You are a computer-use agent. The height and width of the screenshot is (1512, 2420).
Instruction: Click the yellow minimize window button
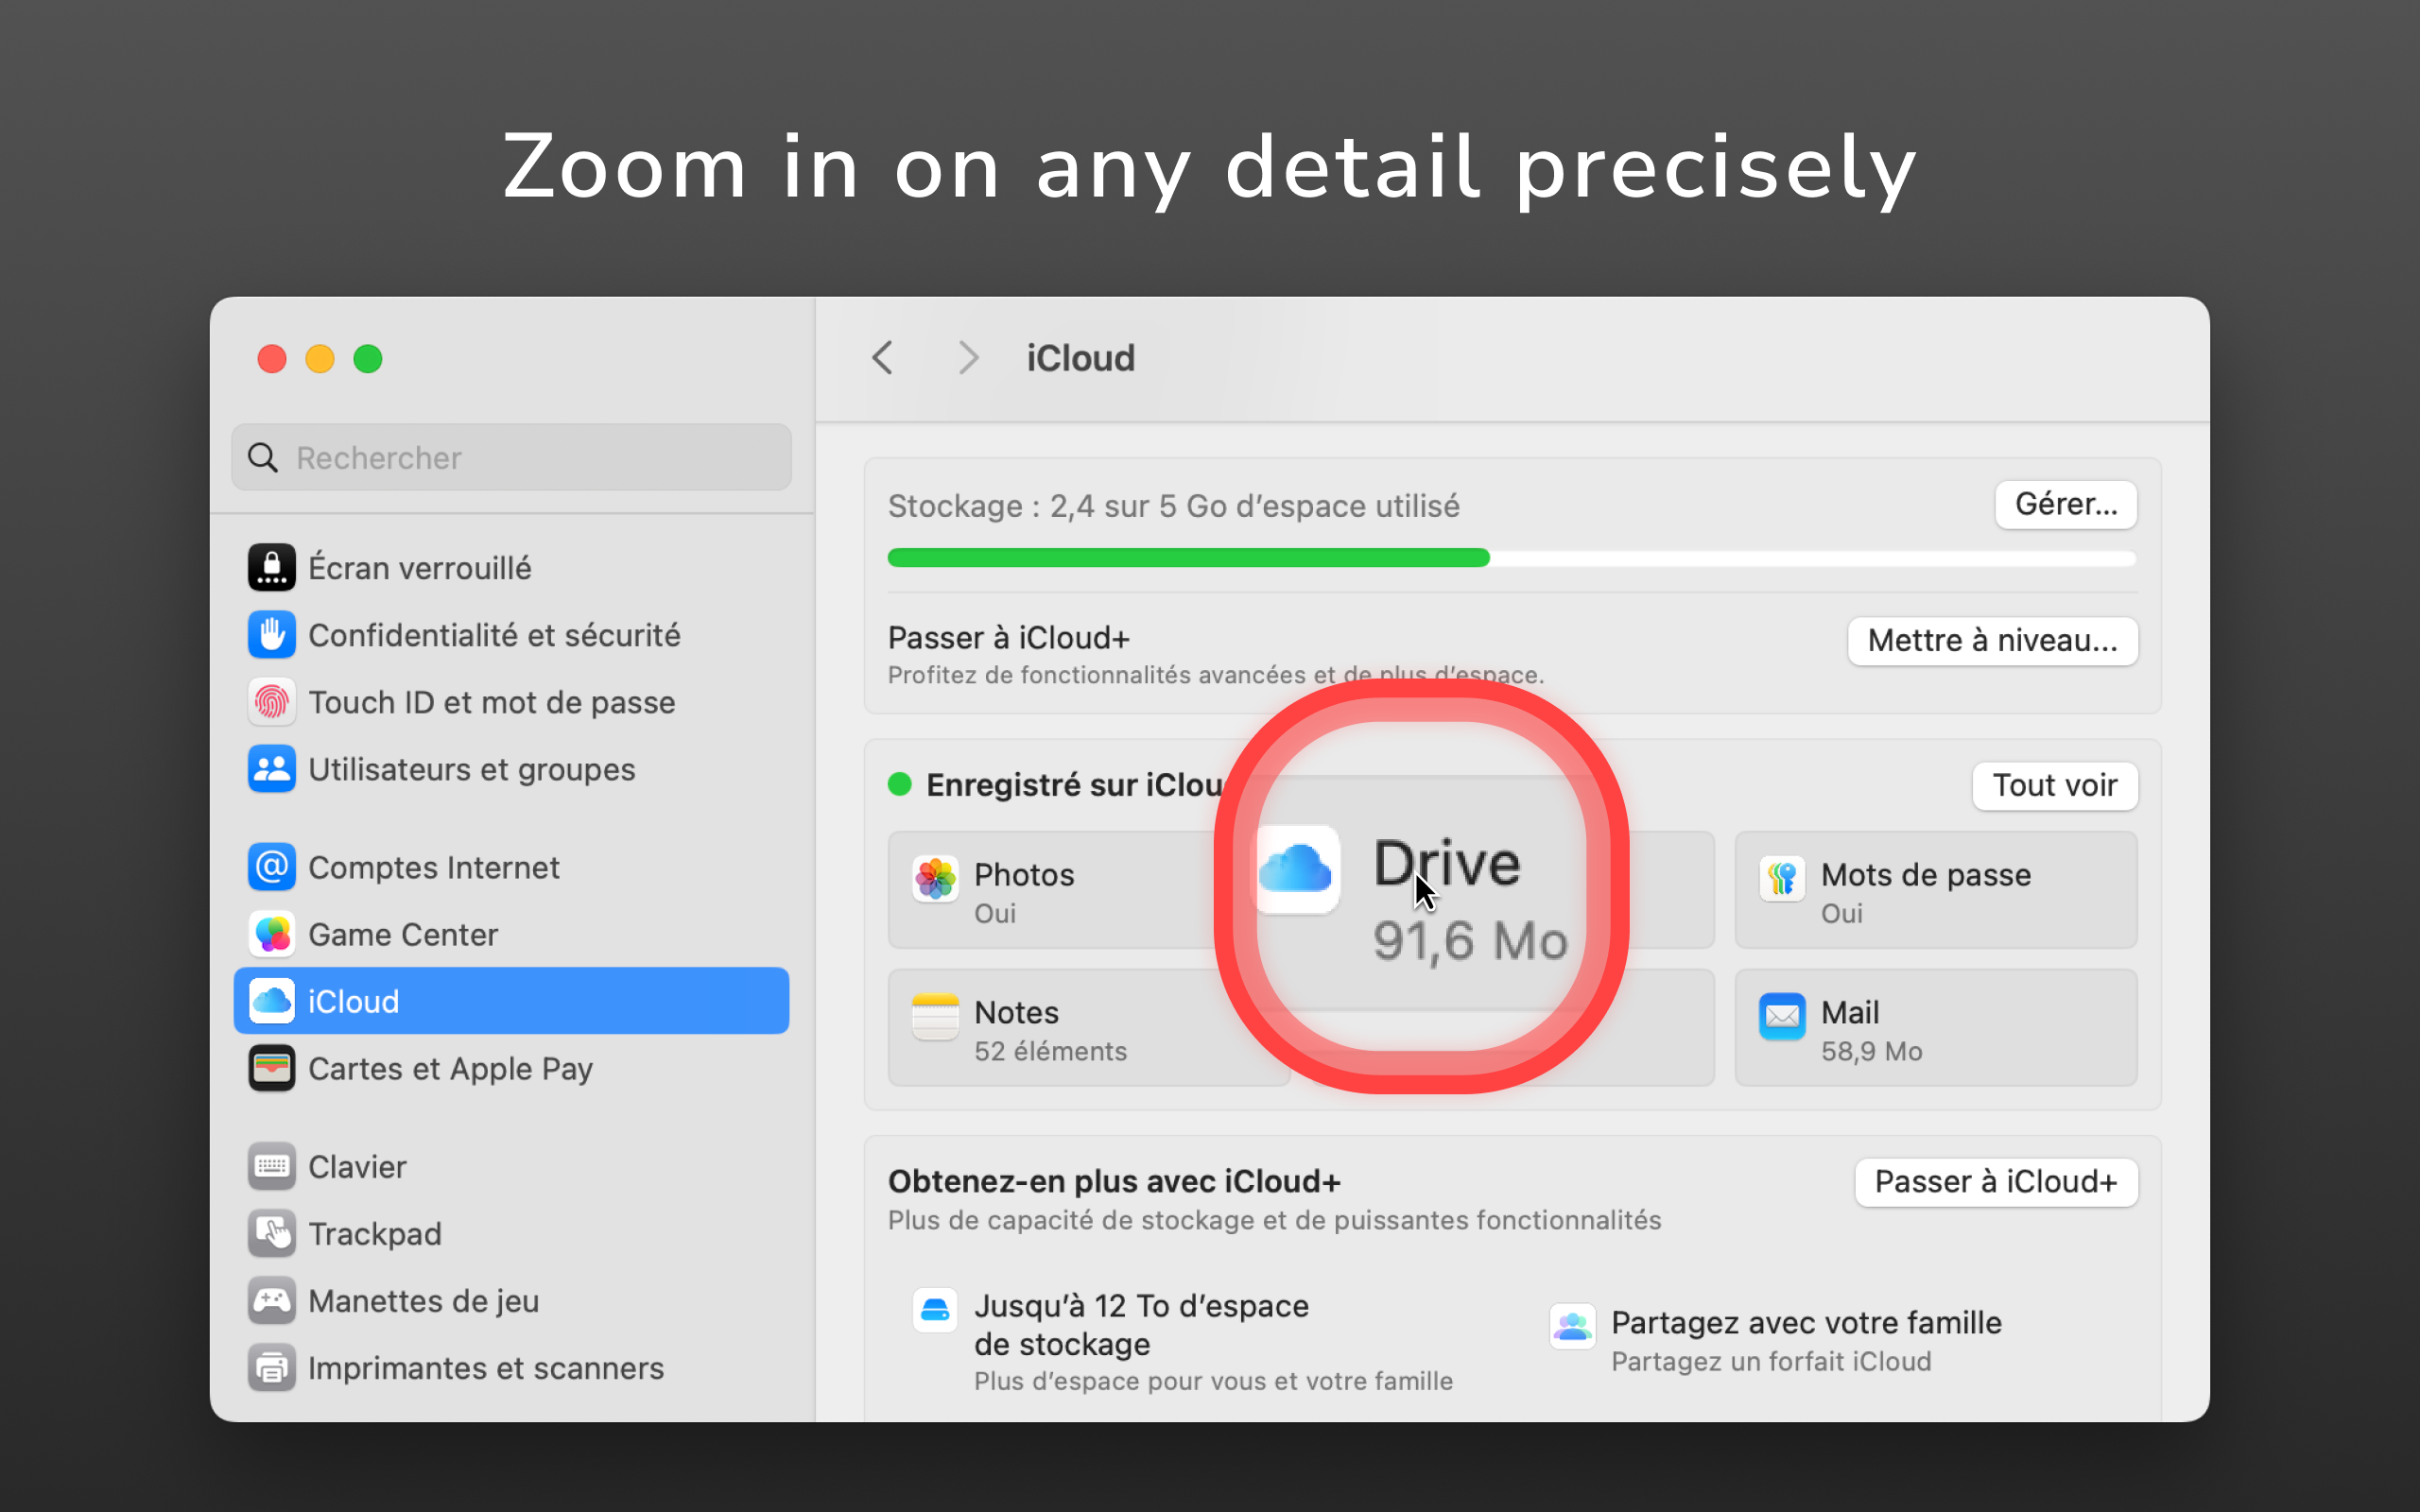(x=319, y=358)
